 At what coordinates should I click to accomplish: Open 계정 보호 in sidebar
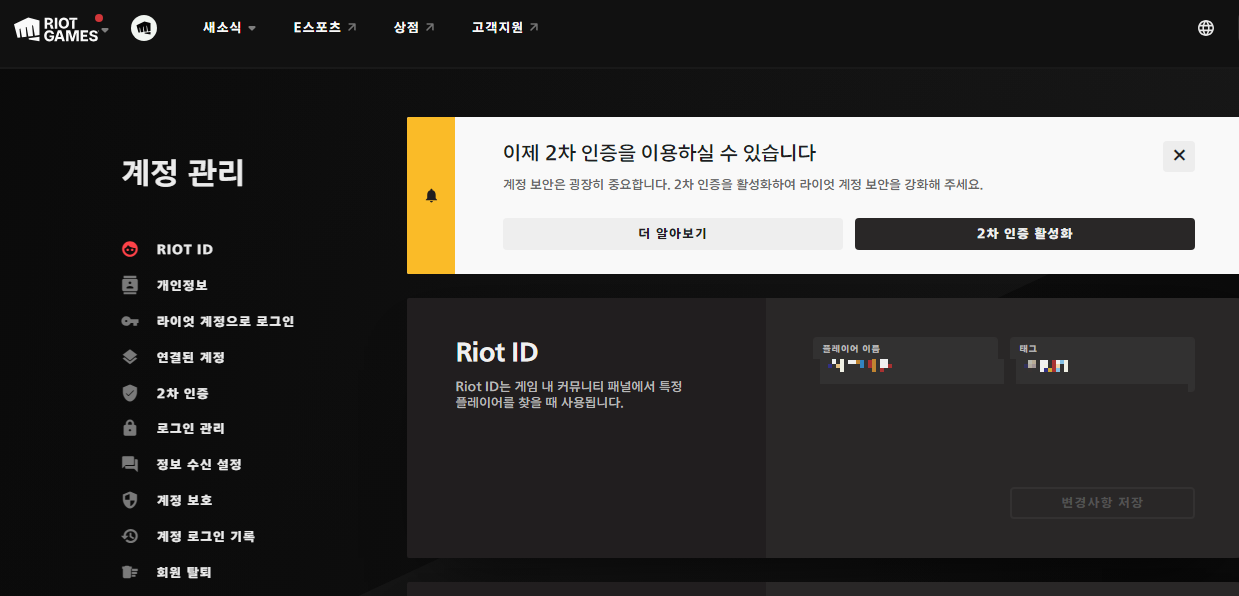click(184, 500)
